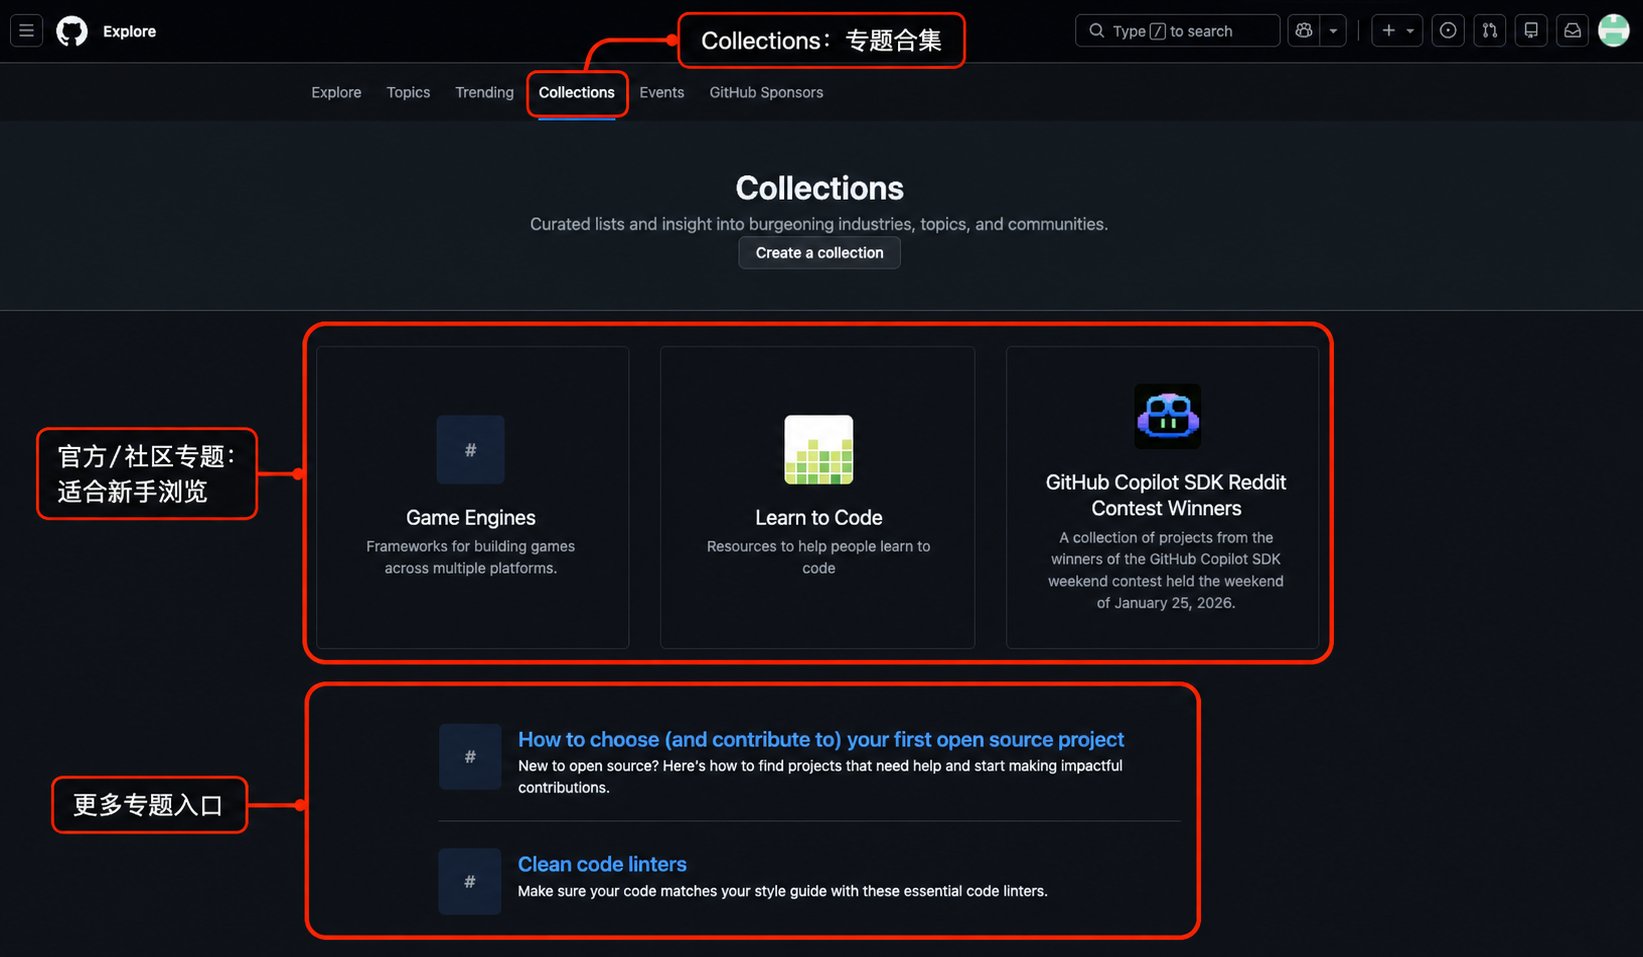Switch to the Topics tab
This screenshot has width=1643, height=957.
click(408, 92)
